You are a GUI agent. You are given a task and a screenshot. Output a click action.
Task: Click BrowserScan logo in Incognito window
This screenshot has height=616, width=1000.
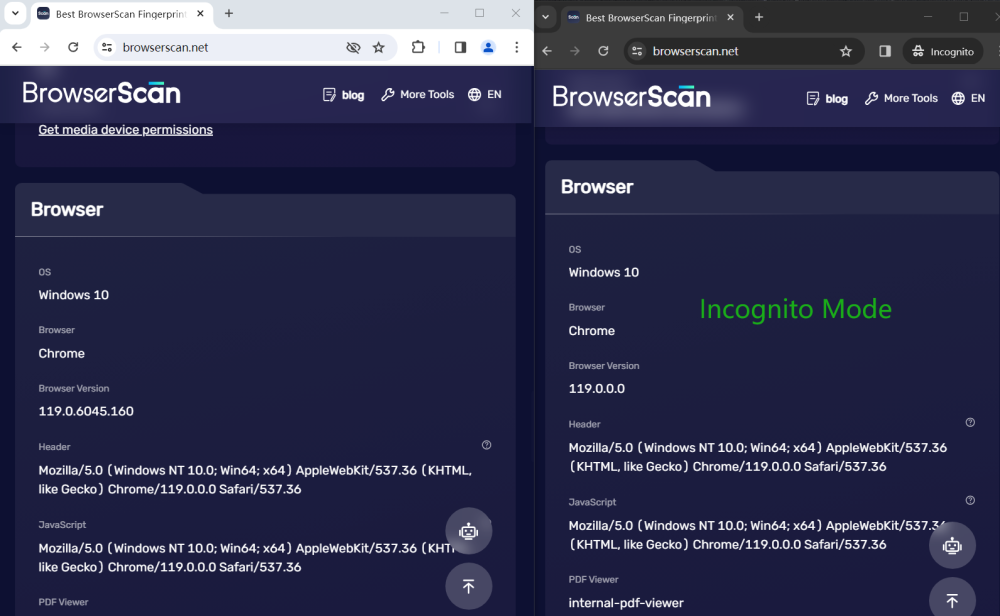click(x=631, y=97)
